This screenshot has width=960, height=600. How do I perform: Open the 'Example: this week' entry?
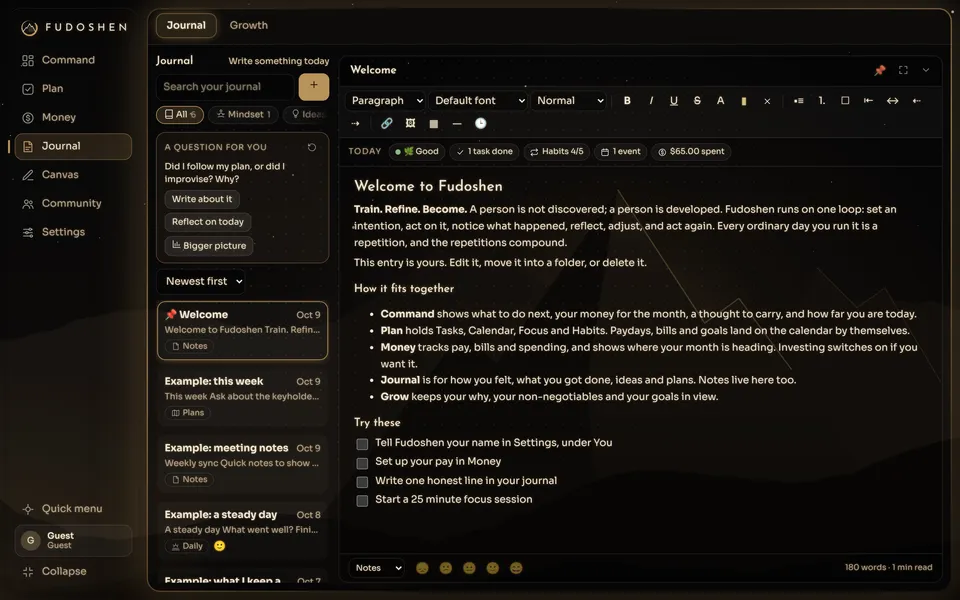click(242, 396)
